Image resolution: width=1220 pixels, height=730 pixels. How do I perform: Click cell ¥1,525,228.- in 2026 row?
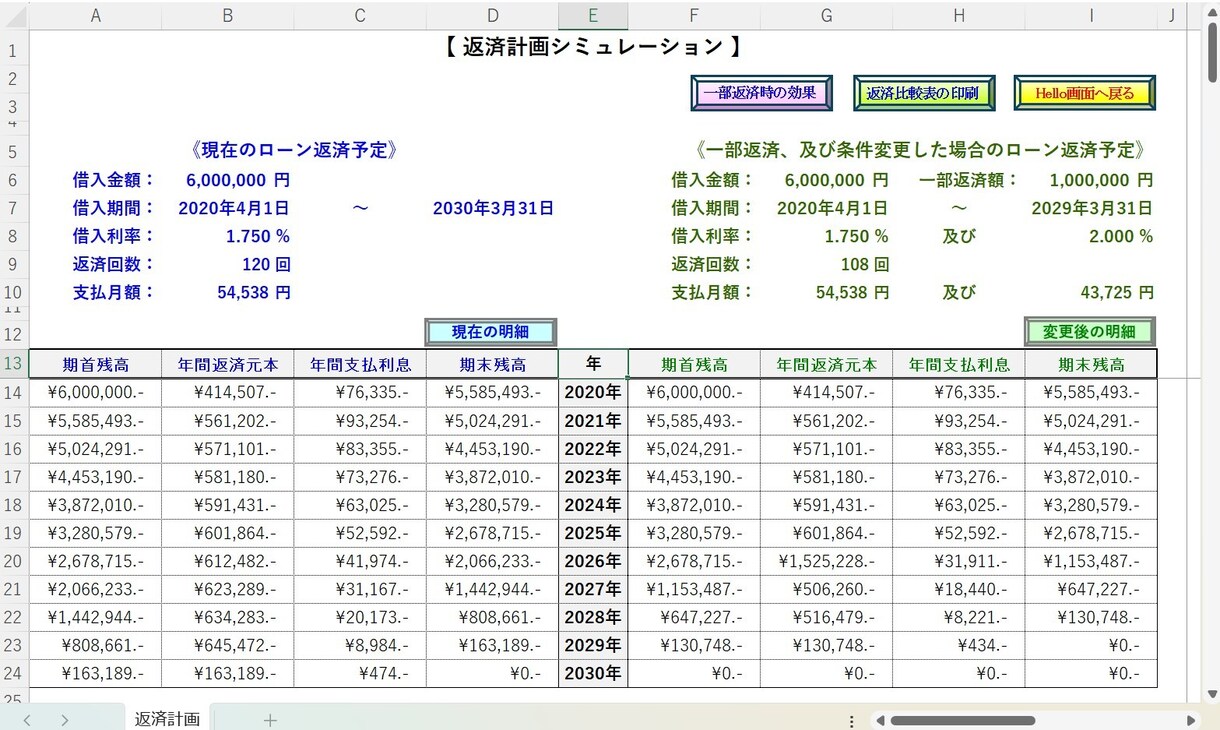[826, 561]
